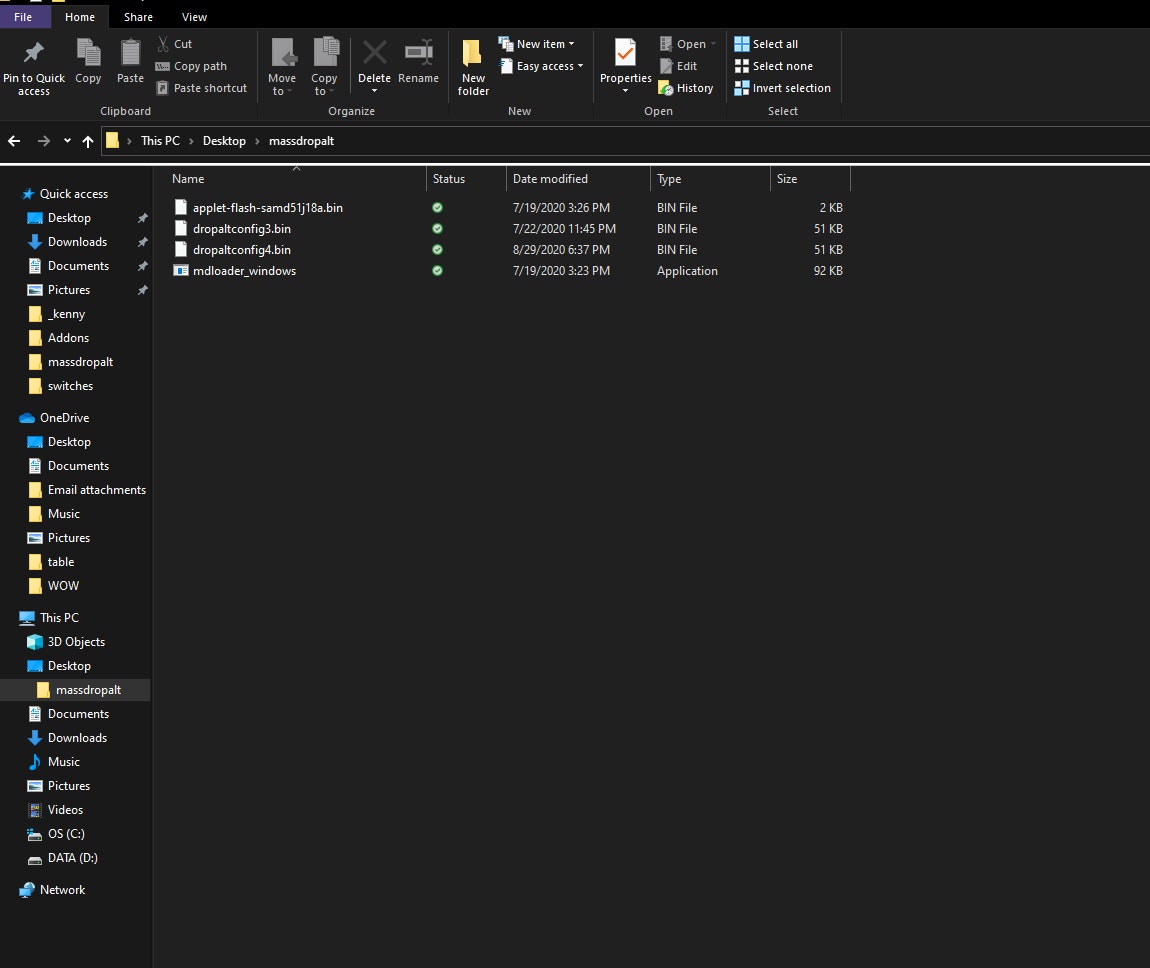Select the dropaltconfig4.bin file
The height and width of the screenshot is (968, 1150).
241,250
